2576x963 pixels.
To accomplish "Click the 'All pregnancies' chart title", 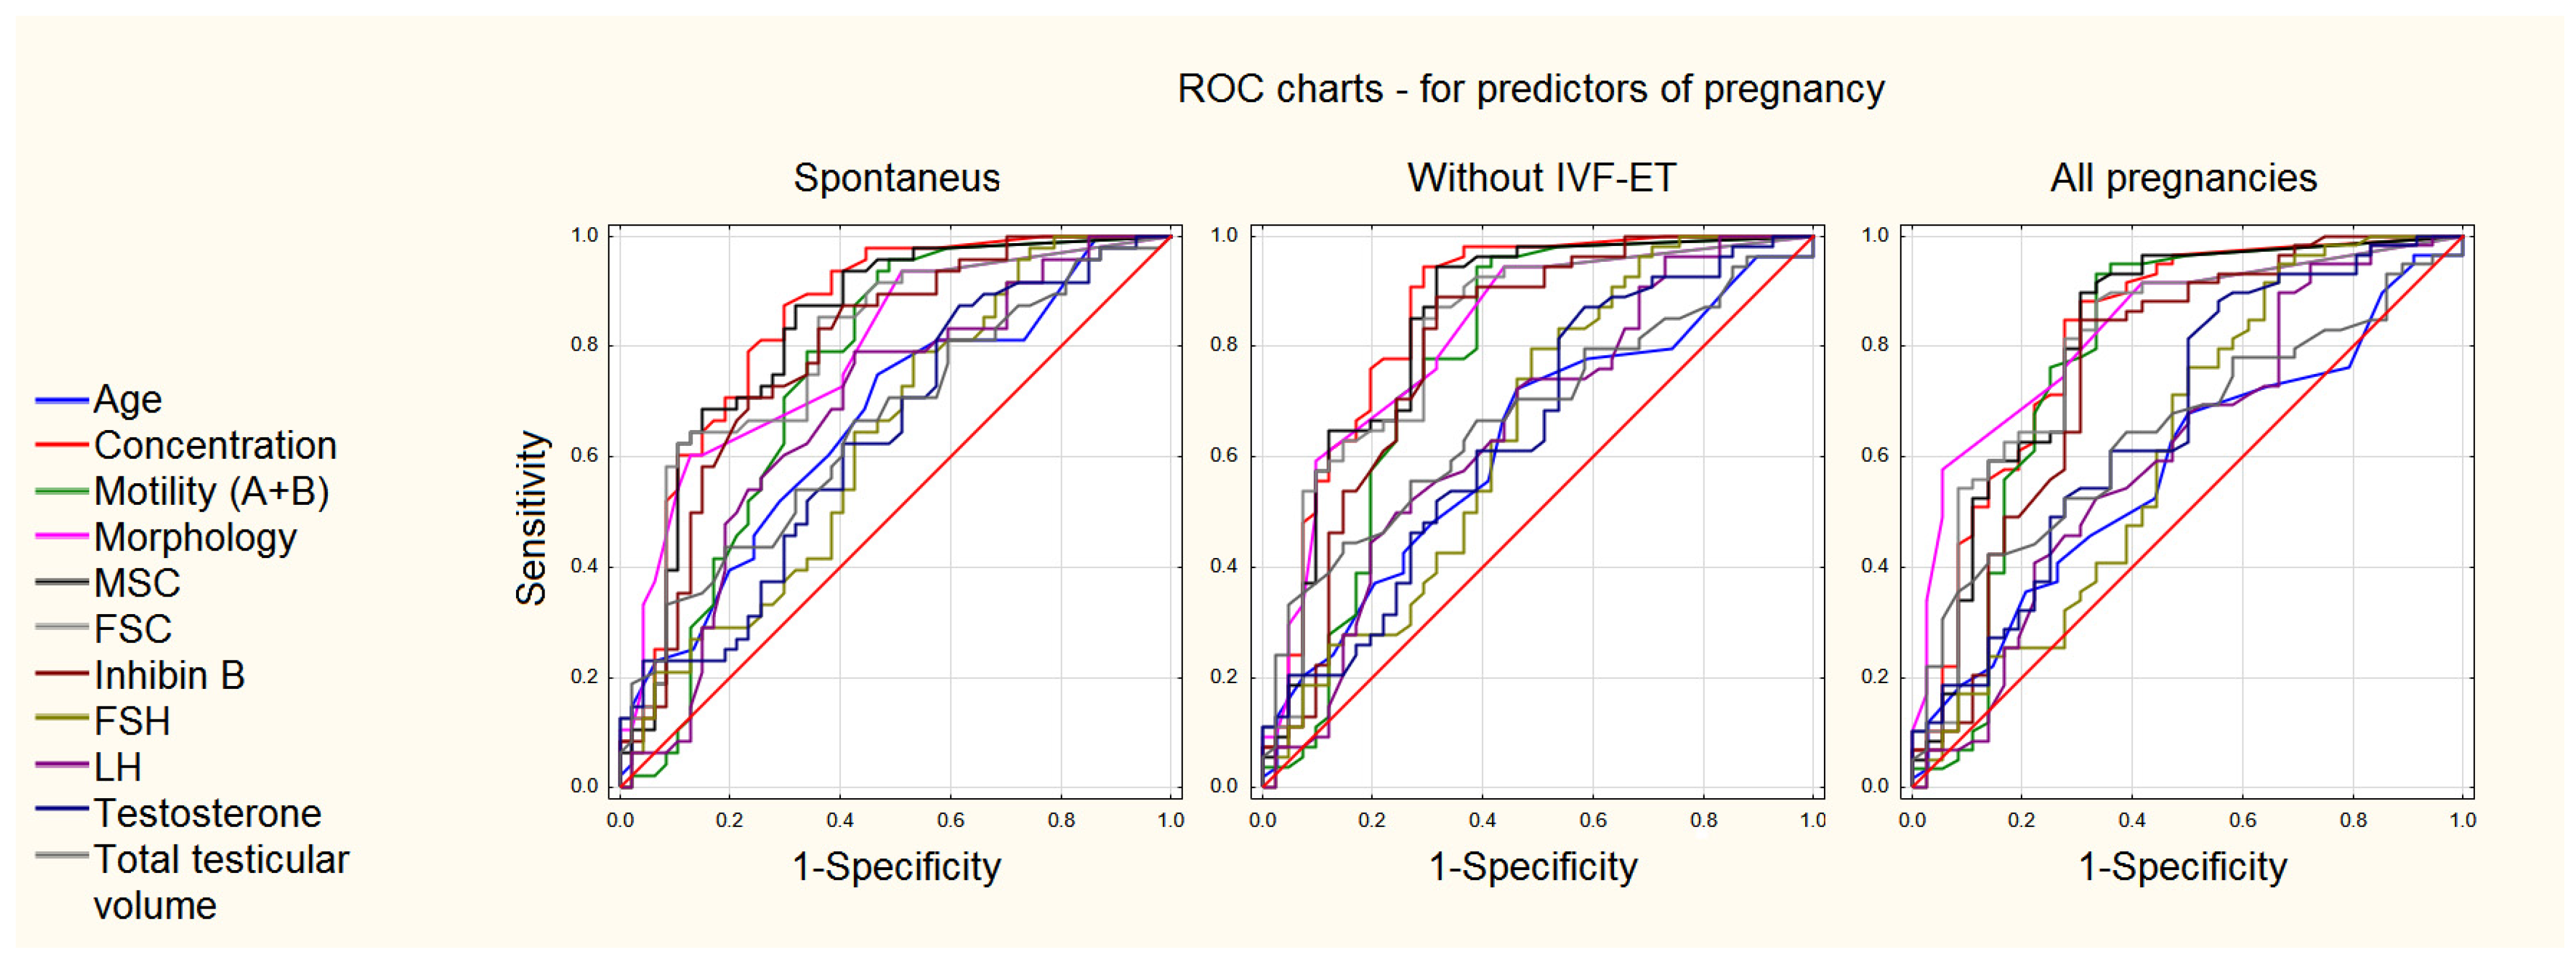I will 2183,178.
